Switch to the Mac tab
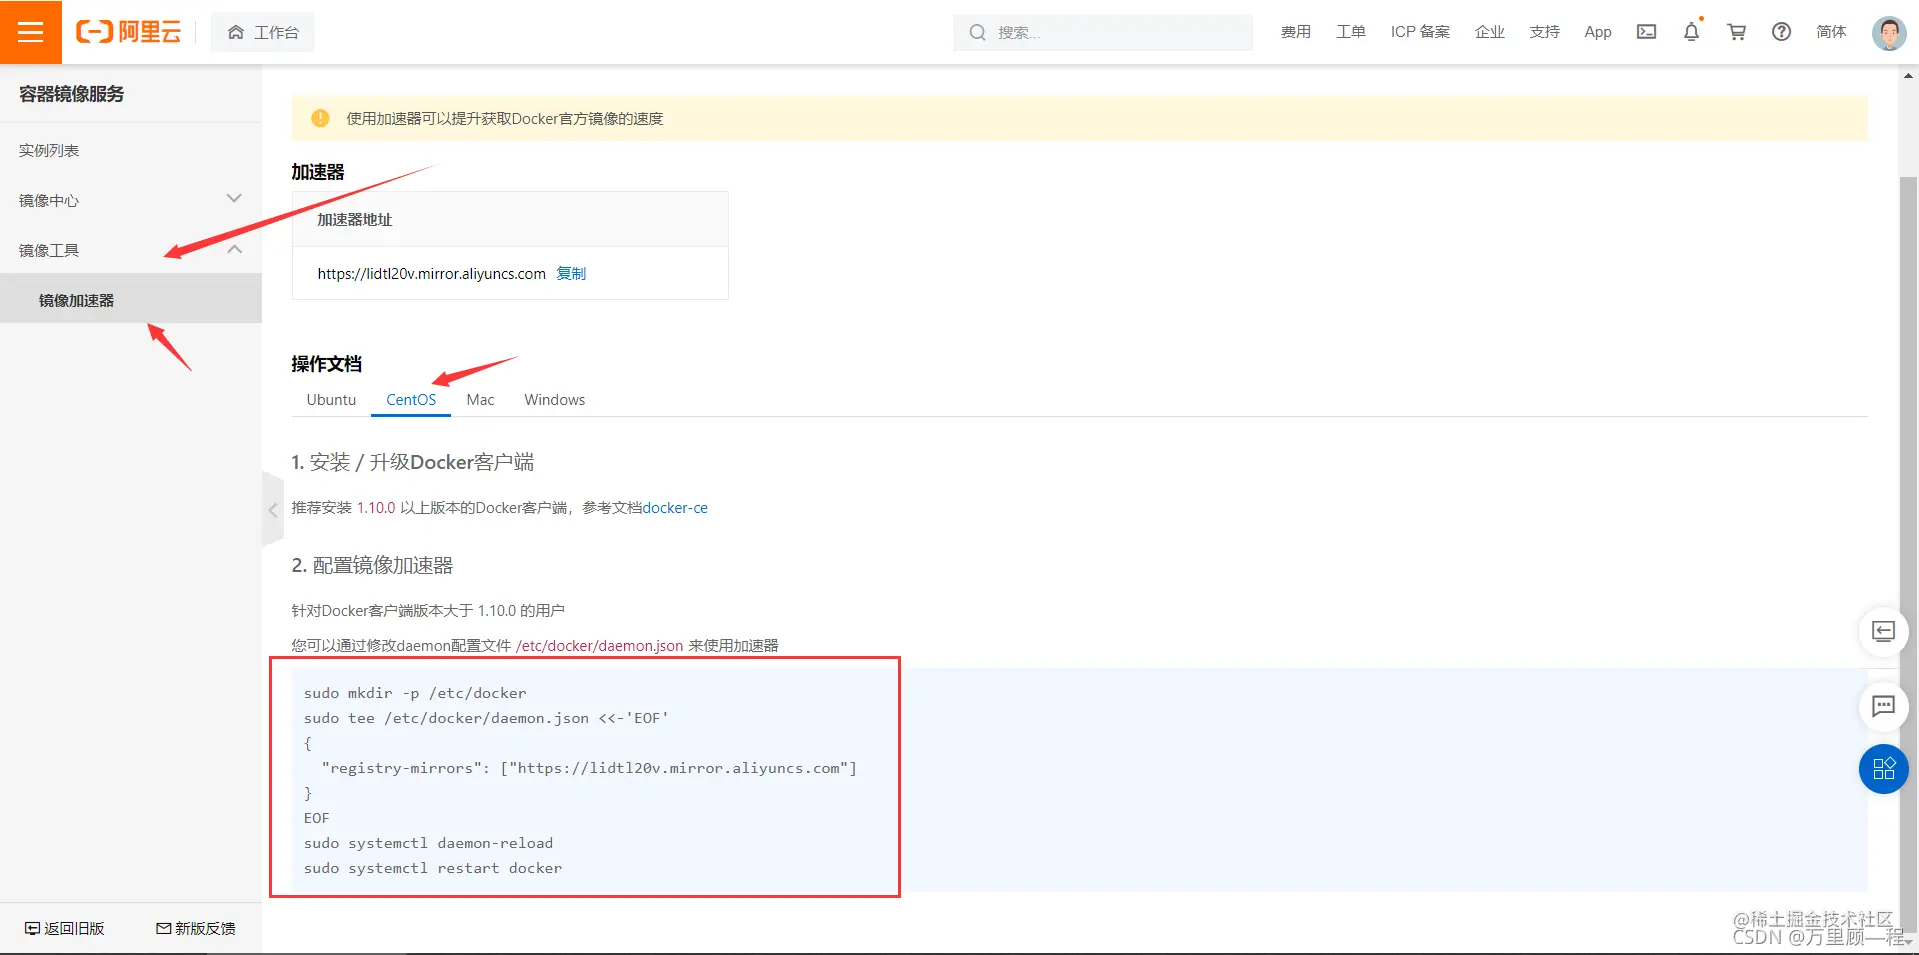 tap(480, 399)
